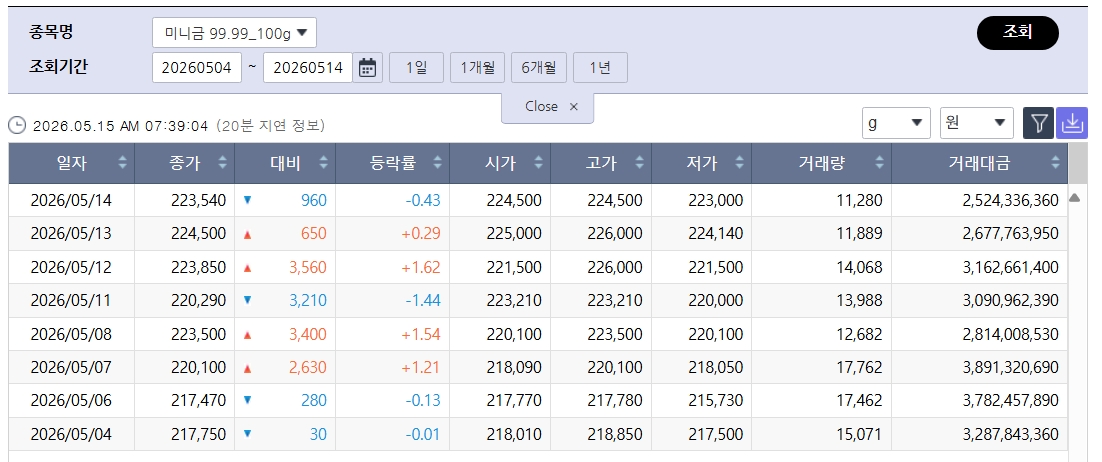The image size is (1102, 462).
Task: Click the change value 3,560
Action: [x=308, y=267]
